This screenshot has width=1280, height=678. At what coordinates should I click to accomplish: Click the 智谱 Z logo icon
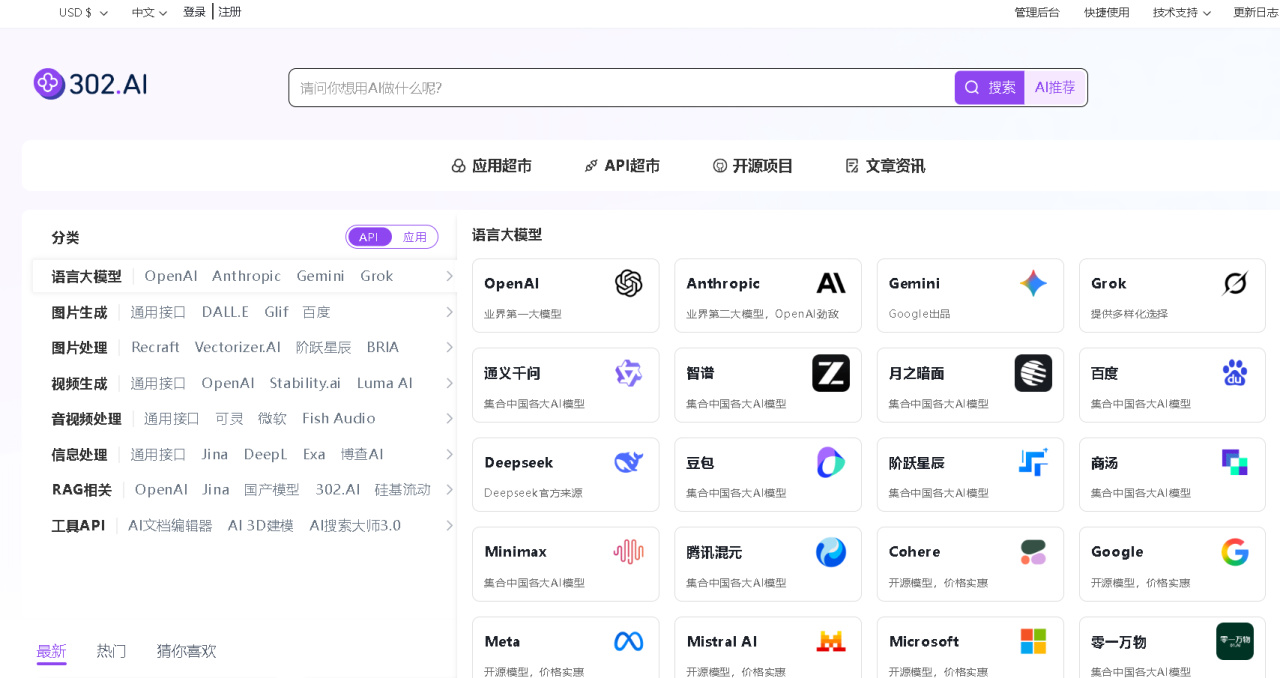(x=831, y=373)
